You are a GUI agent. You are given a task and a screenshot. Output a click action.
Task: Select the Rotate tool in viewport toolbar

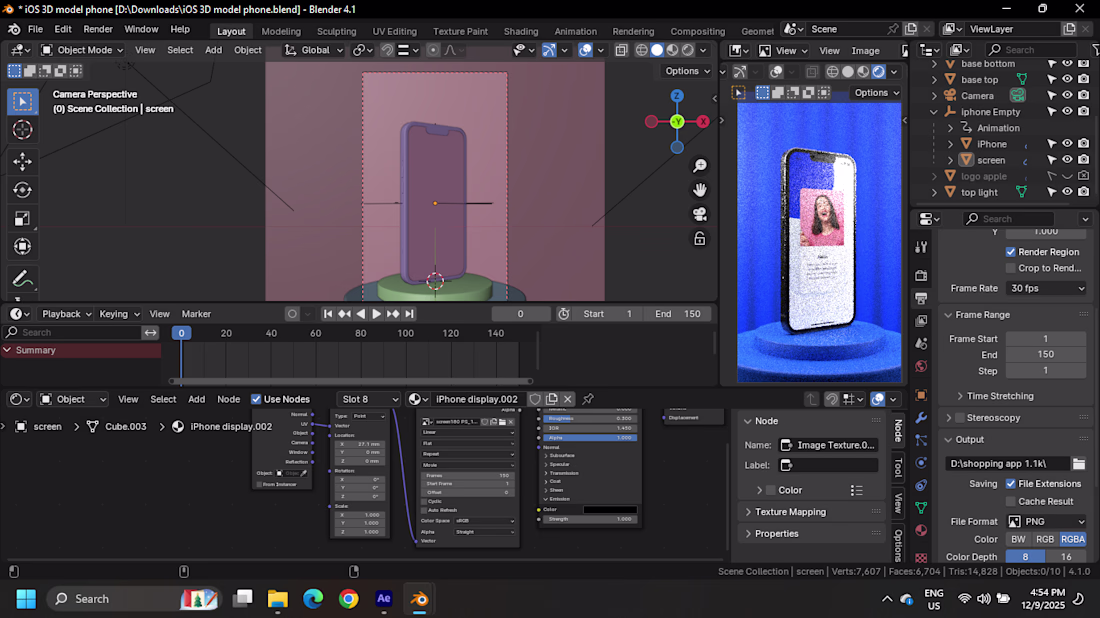(x=22, y=190)
